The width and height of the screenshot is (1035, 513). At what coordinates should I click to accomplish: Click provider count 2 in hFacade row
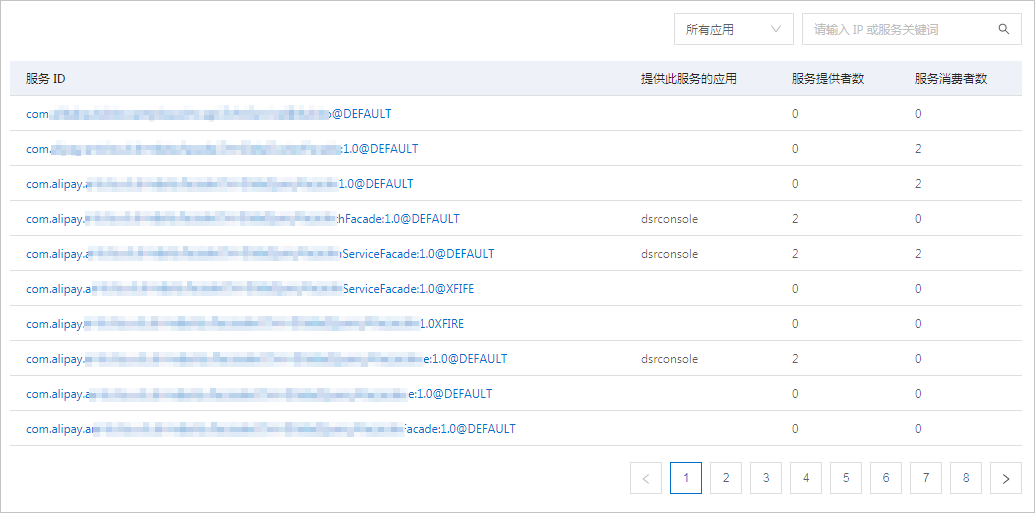tap(795, 219)
